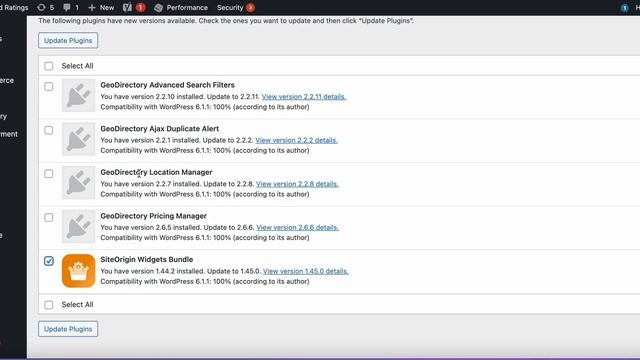Click the GeoDirectory Ajax Duplicate Alert plug icon
This screenshot has width=640, height=360.
pyautogui.click(x=78, y=139)
